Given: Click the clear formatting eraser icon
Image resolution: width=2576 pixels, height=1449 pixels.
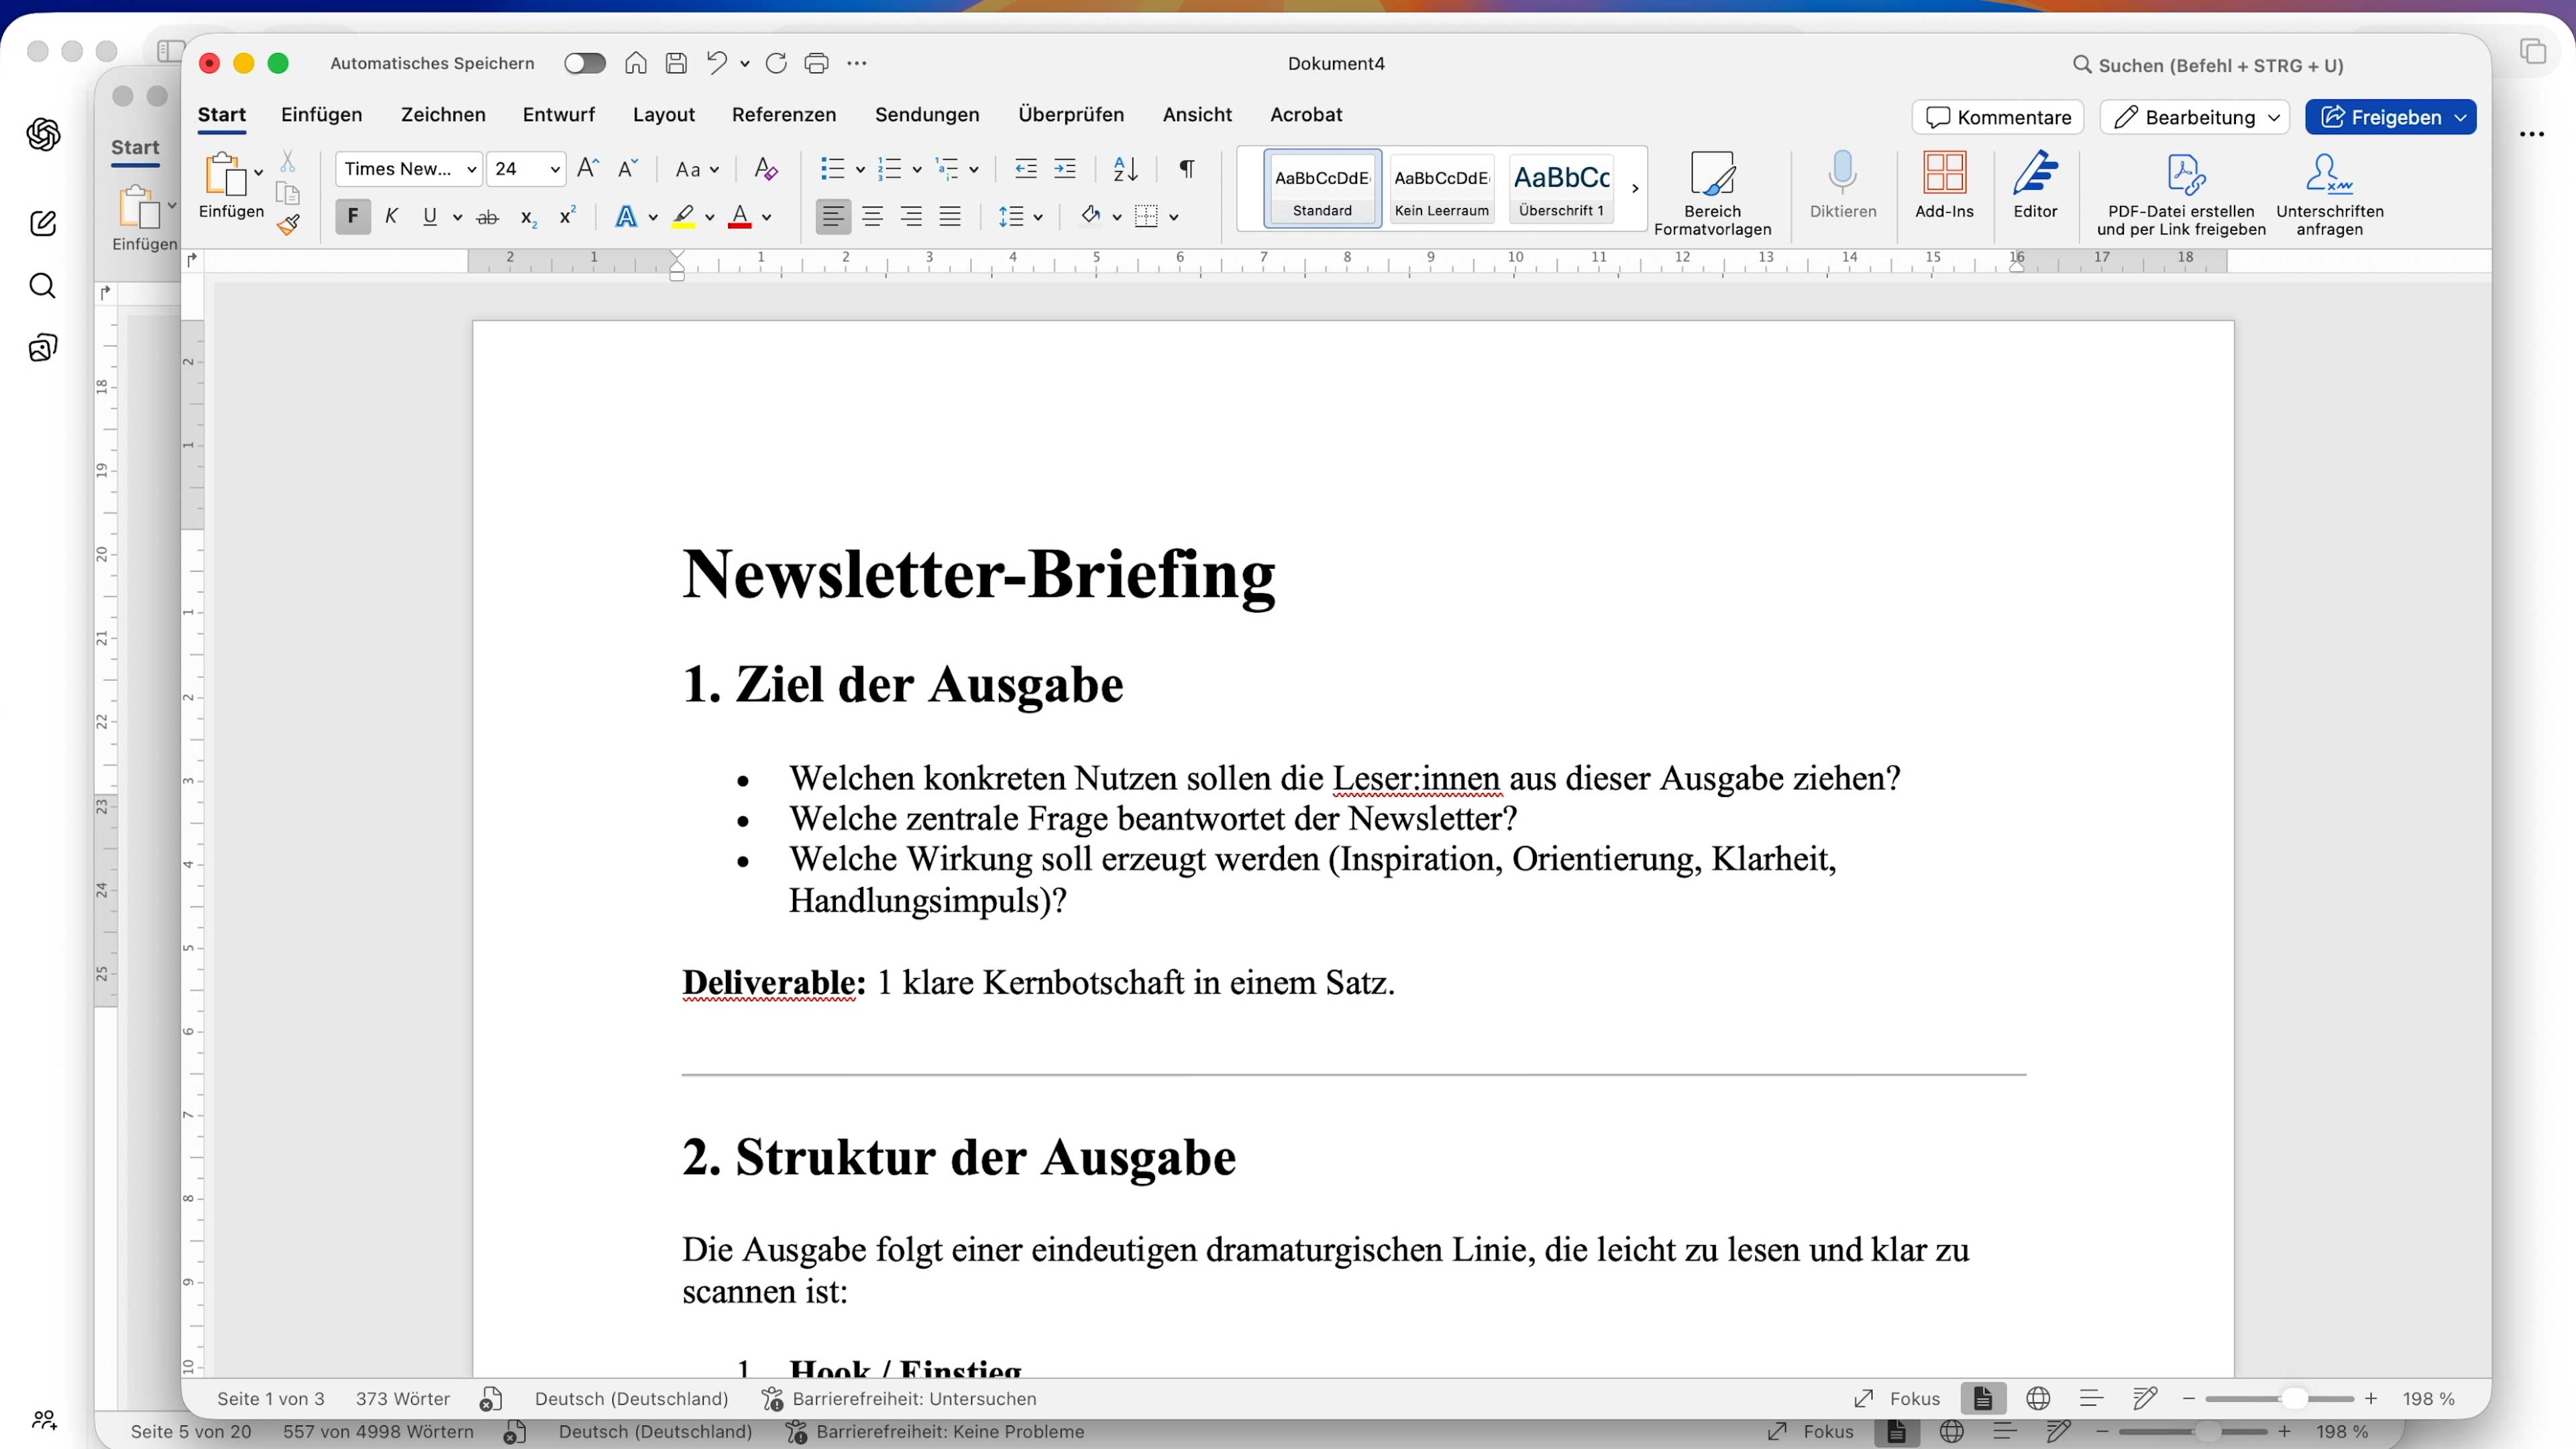Looking at the screenshot, I should click(765, 168).
